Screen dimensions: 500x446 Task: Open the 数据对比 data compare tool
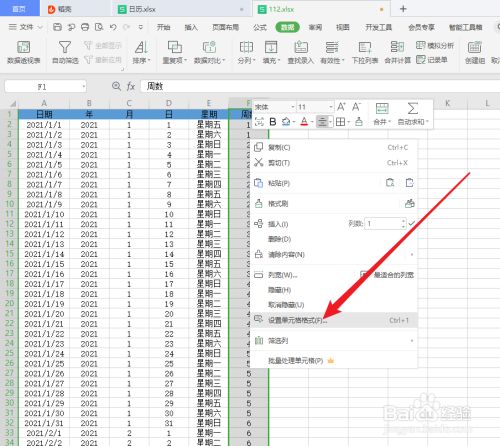pyautogui.click(x=210, y=52)
